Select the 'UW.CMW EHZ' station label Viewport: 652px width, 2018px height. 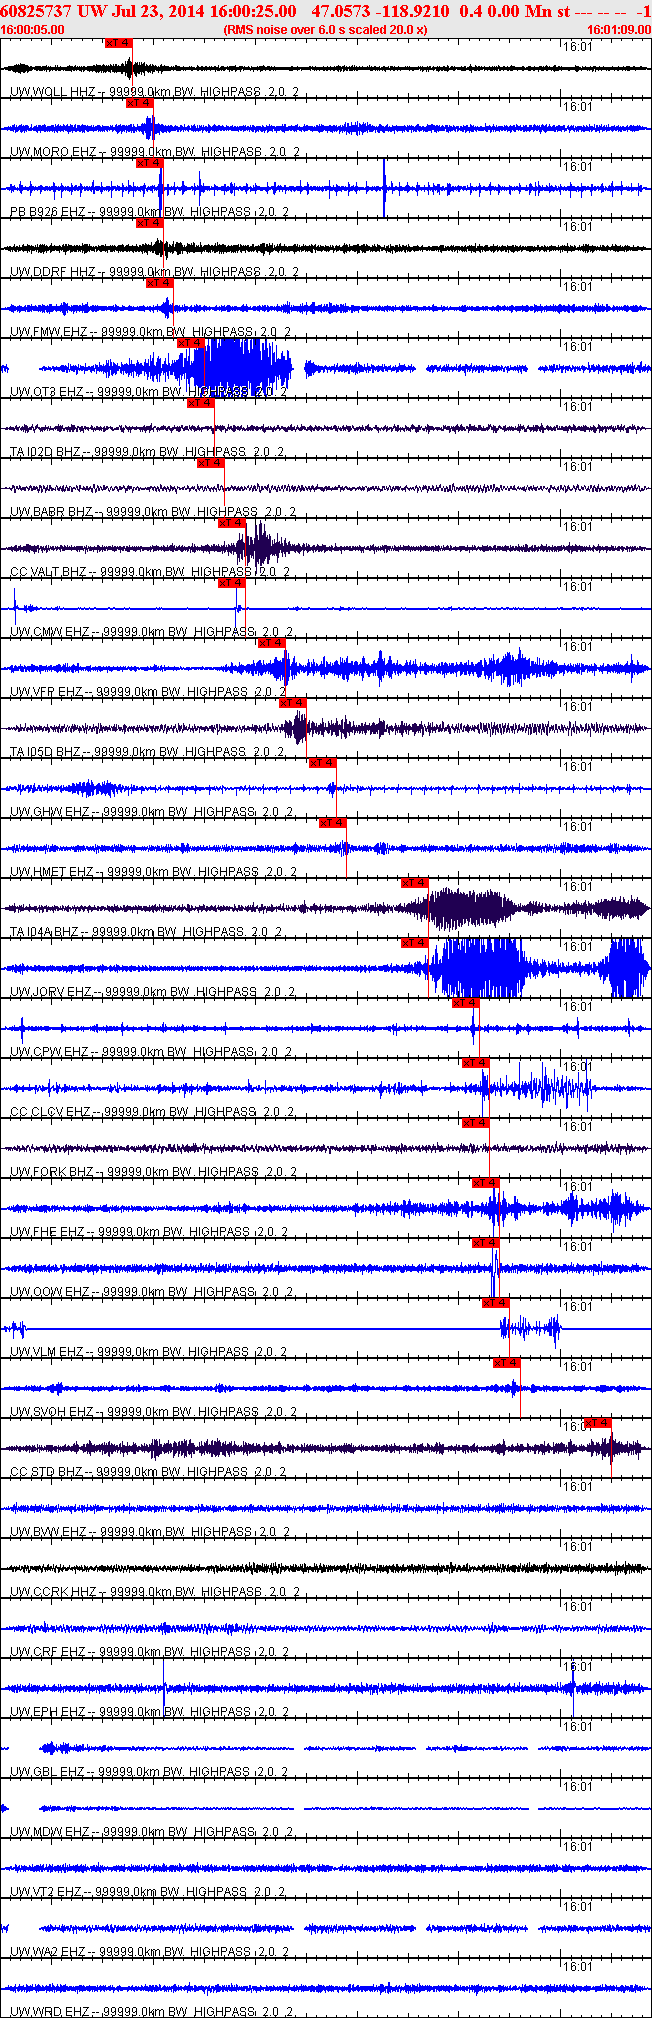tap(50, 632)
